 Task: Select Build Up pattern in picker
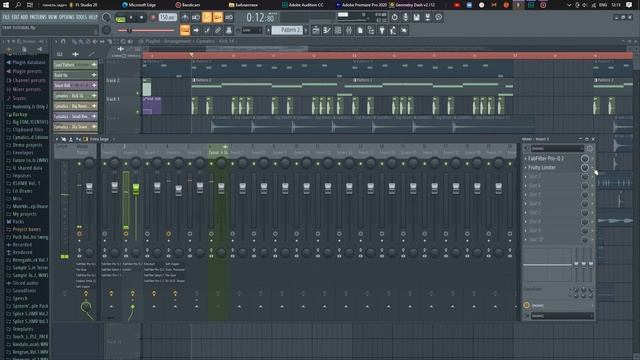(x=75, y=75)
